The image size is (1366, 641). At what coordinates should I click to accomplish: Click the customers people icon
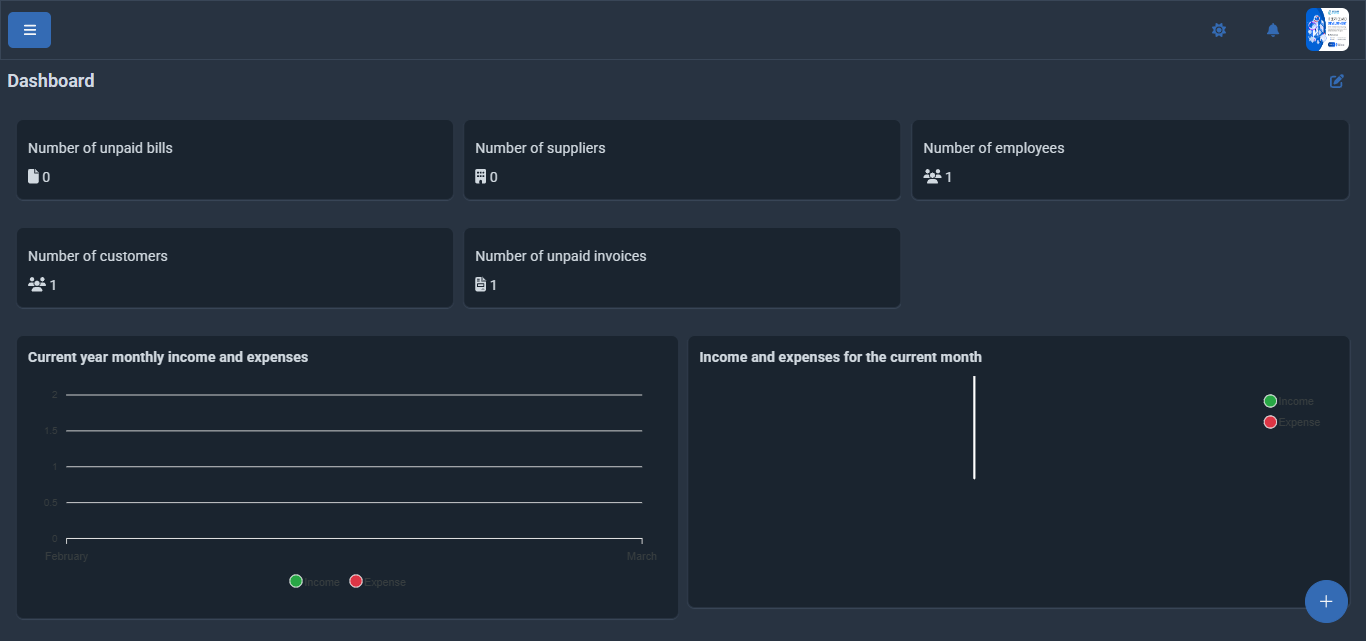[37, 285]
